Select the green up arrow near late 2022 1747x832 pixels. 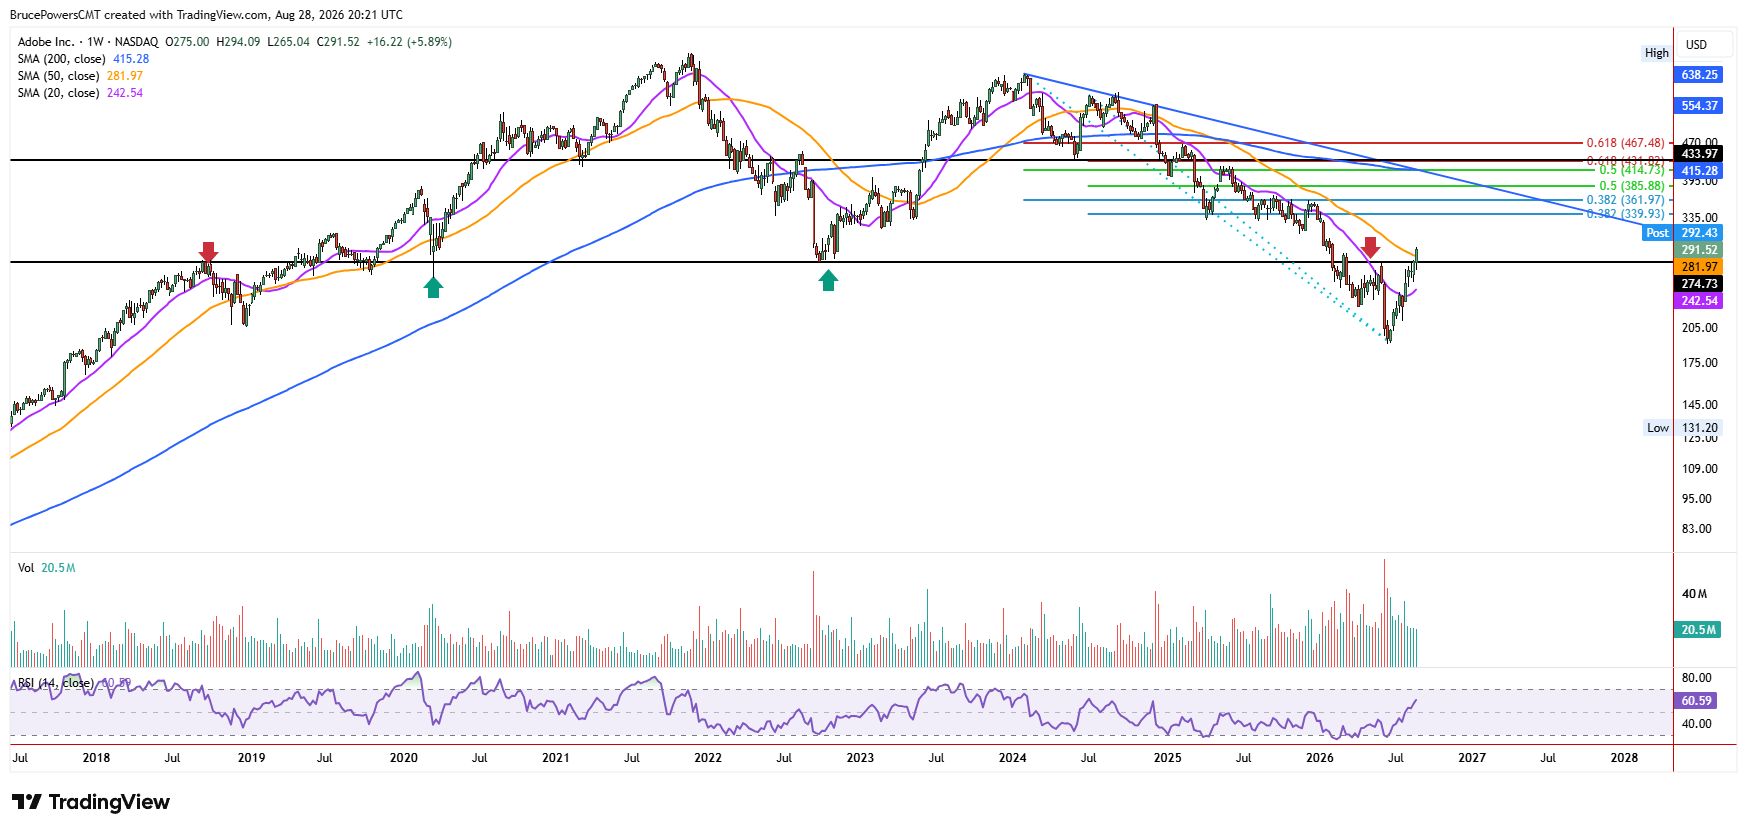point(828,281)
